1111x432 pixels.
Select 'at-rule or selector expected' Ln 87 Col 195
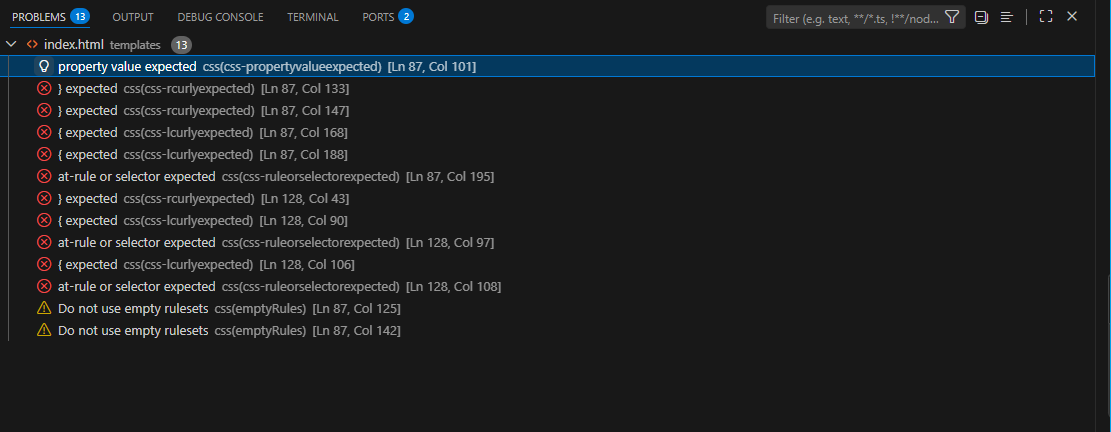(551, 176)
